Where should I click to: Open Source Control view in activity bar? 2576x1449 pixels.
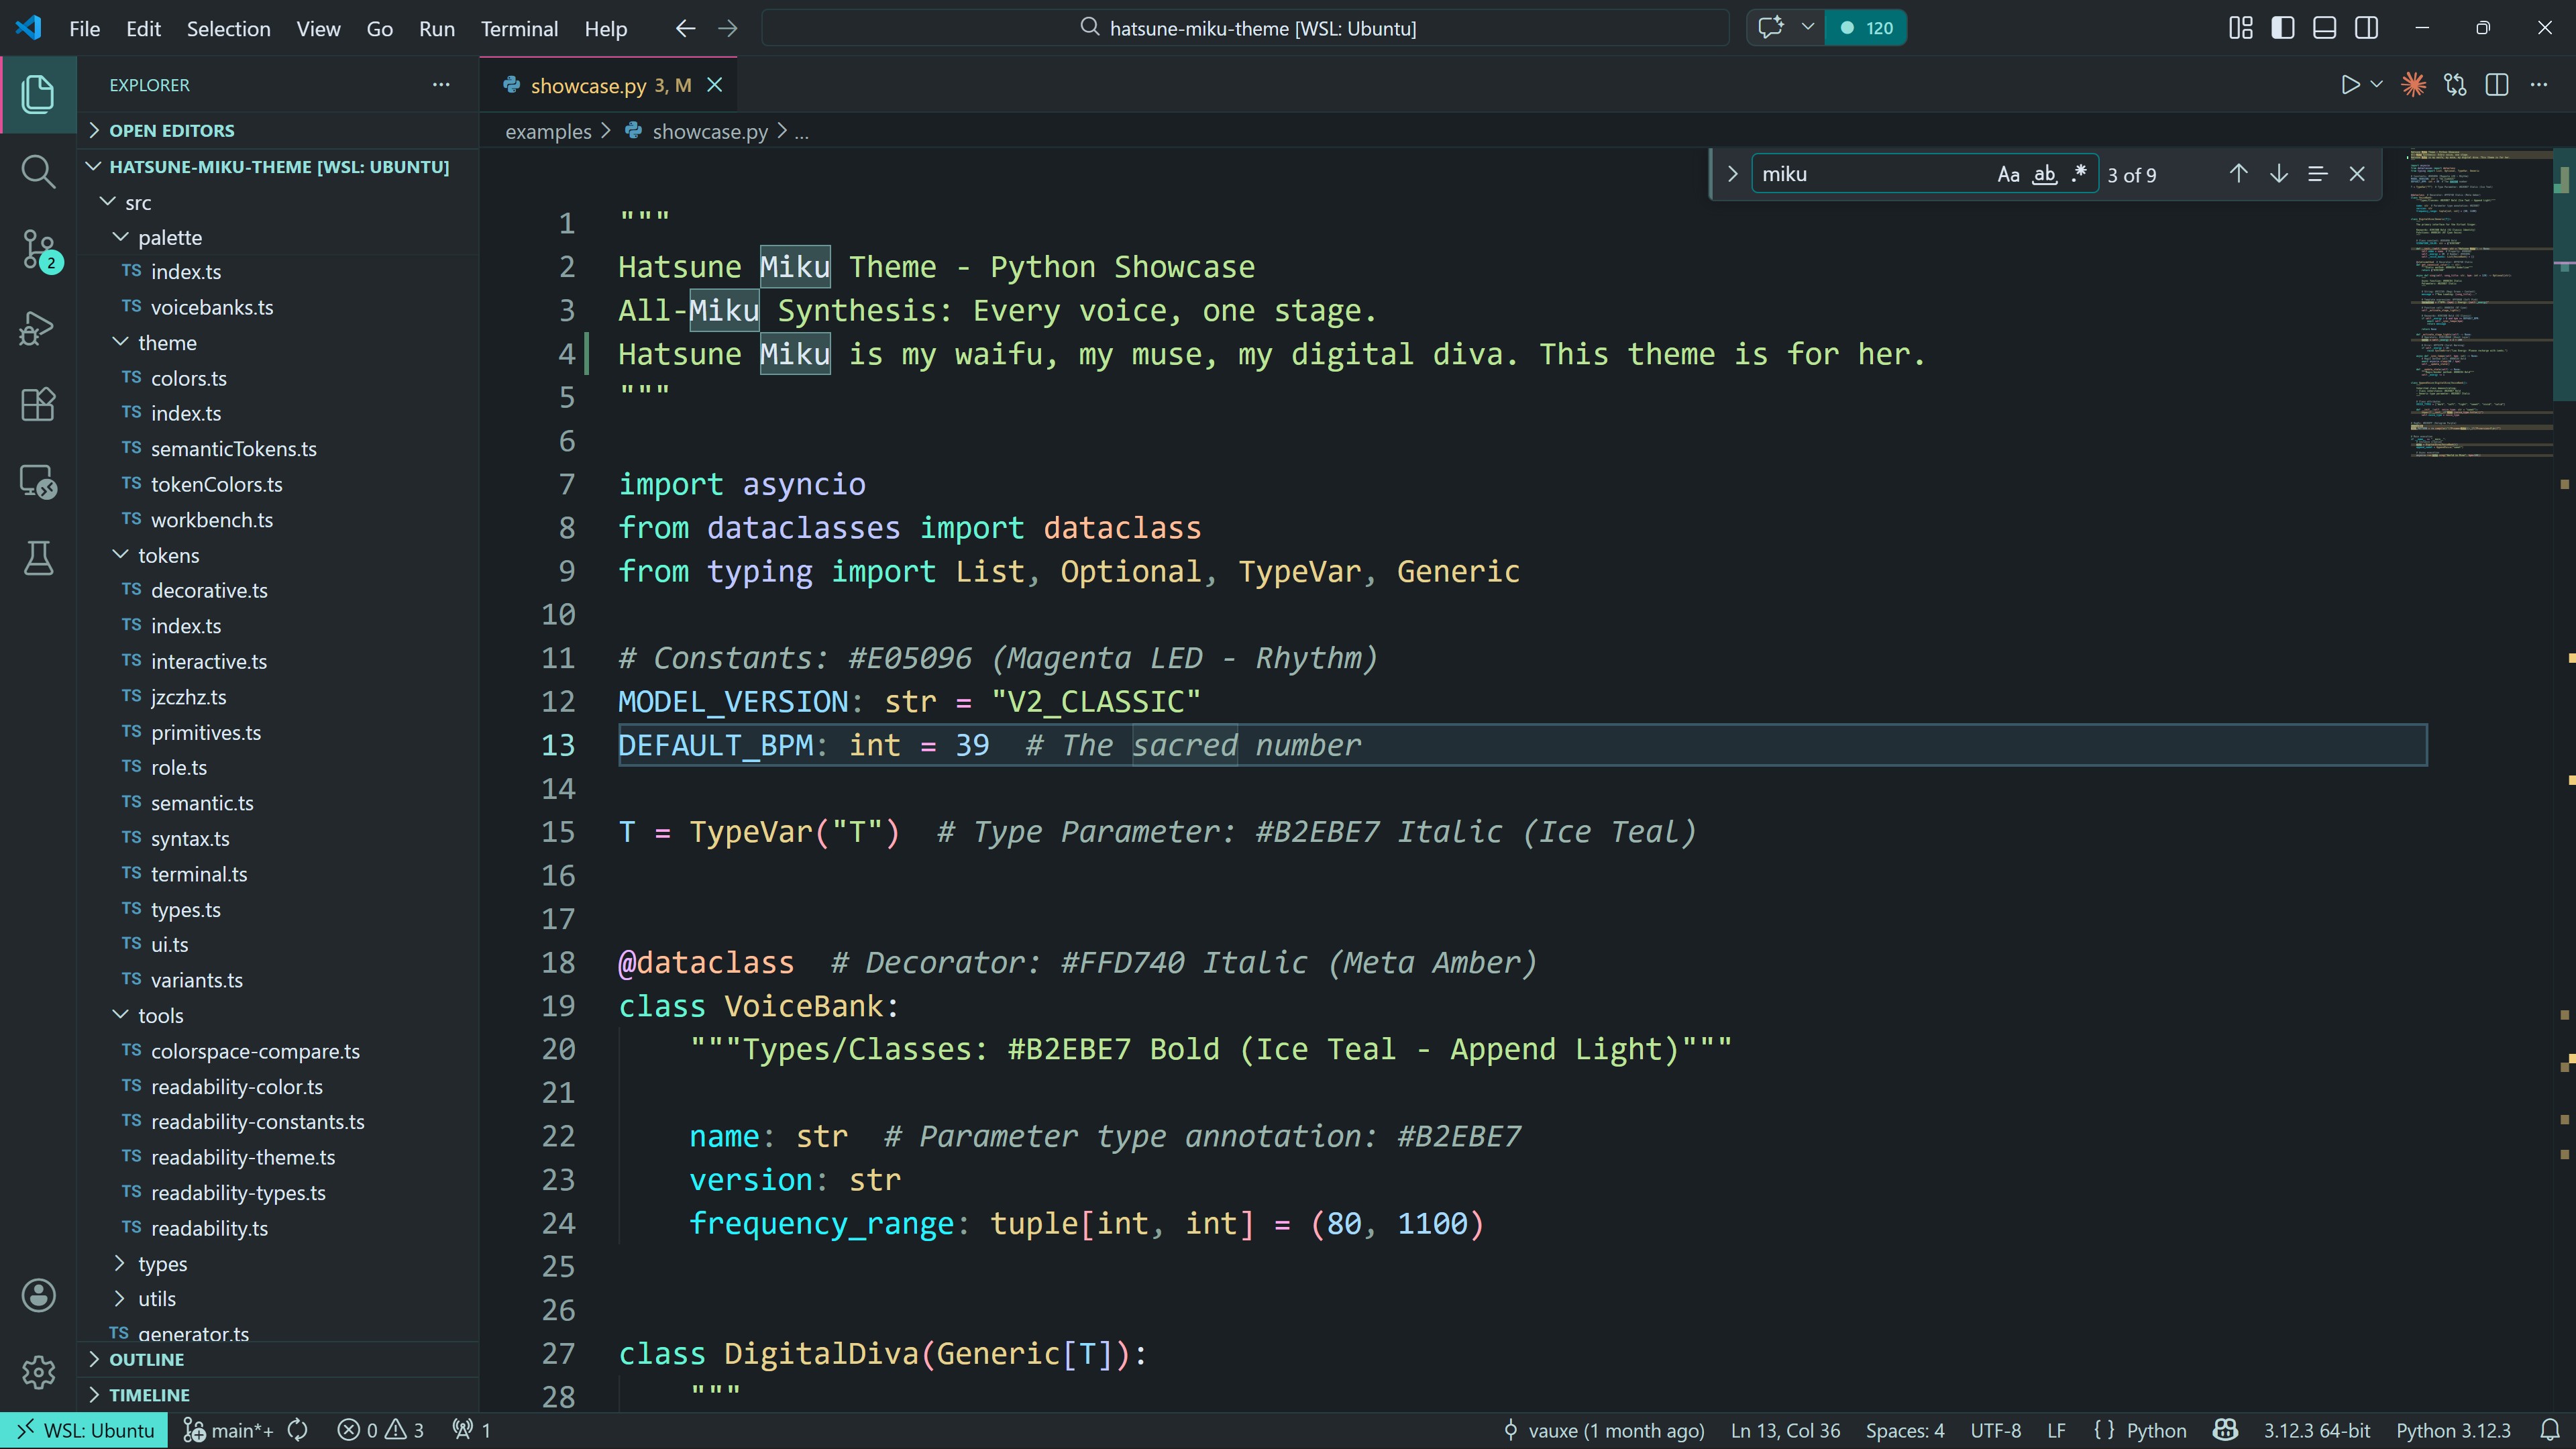(x=38, y=250)
